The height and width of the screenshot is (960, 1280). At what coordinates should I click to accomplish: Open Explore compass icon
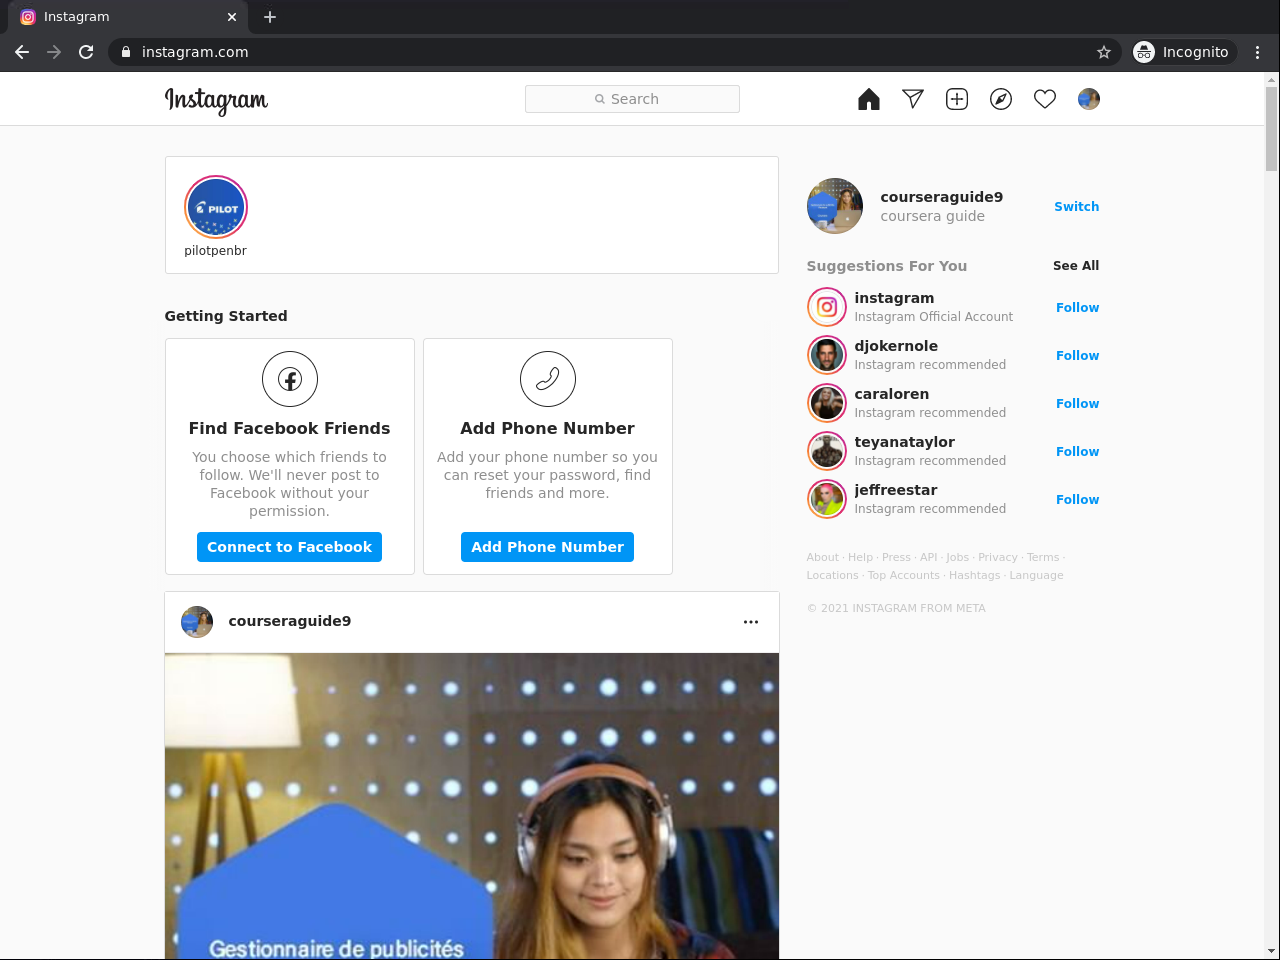click(x=1001, y=99)
